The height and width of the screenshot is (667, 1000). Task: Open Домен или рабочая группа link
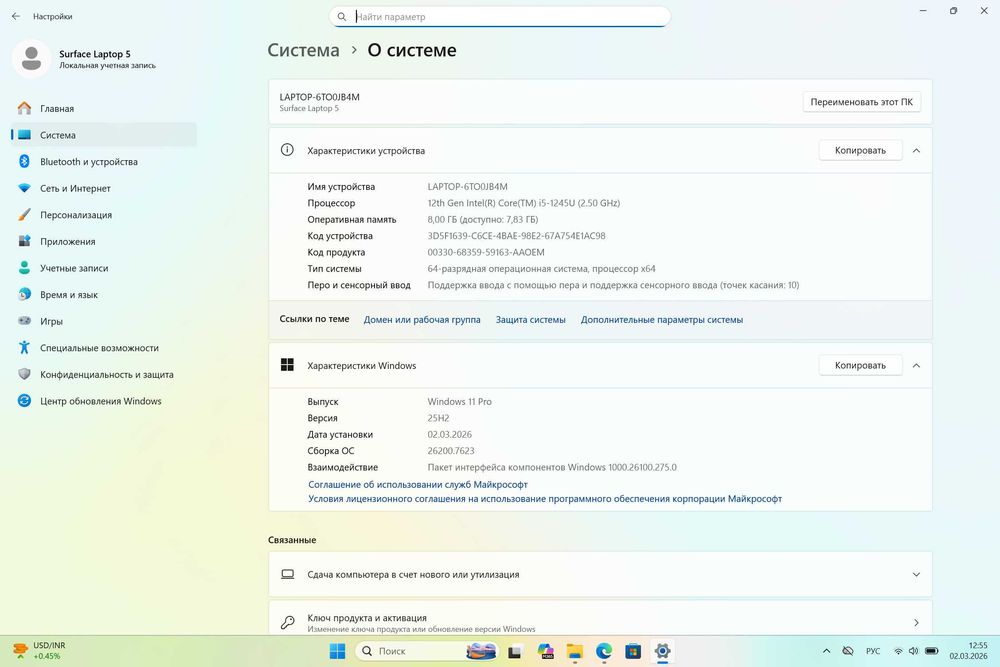click(x=422, y=320)
